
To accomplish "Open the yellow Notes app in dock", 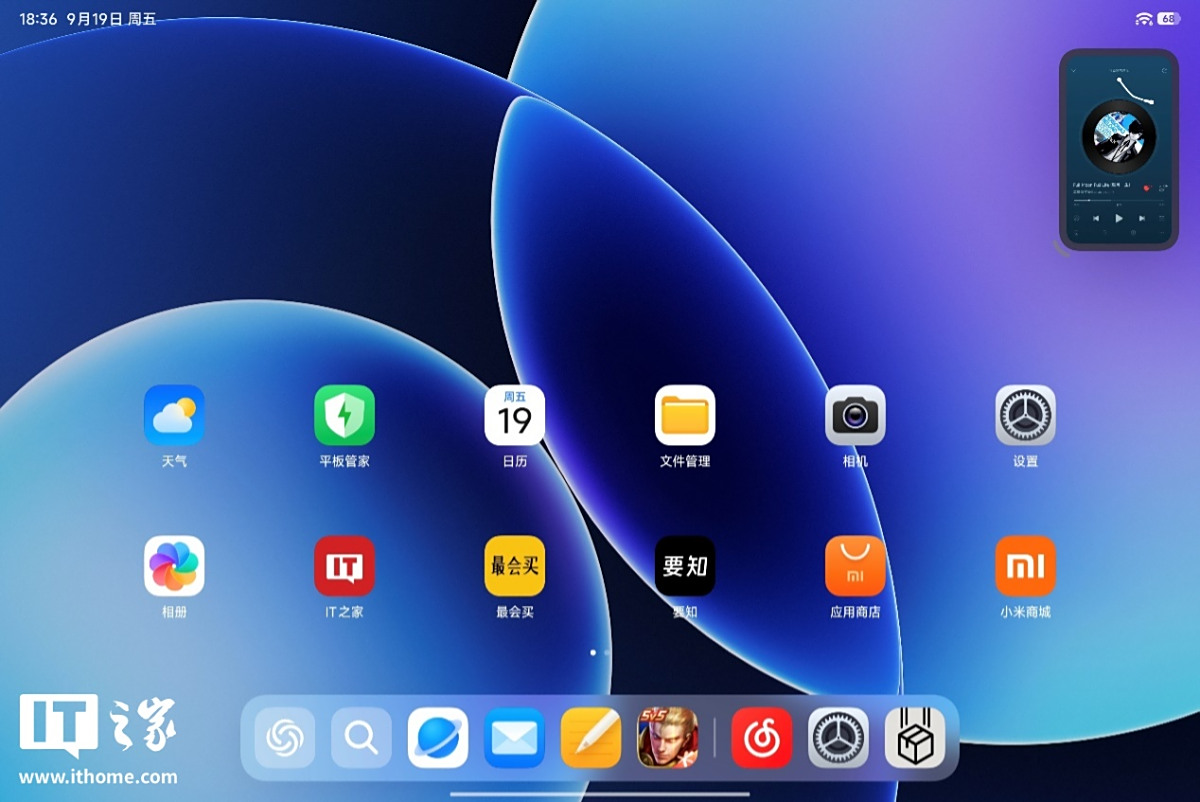I will click(591, 738).
